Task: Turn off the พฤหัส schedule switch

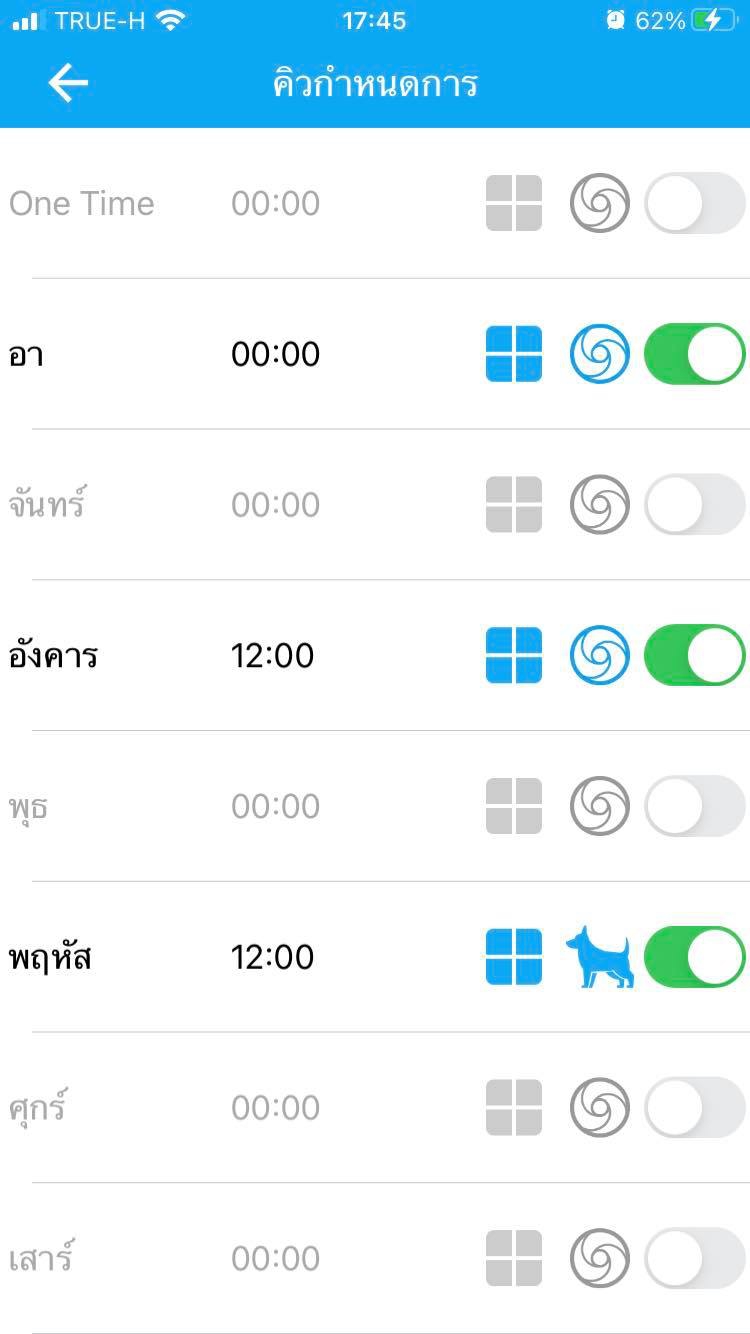Action: tap(695, 957)
